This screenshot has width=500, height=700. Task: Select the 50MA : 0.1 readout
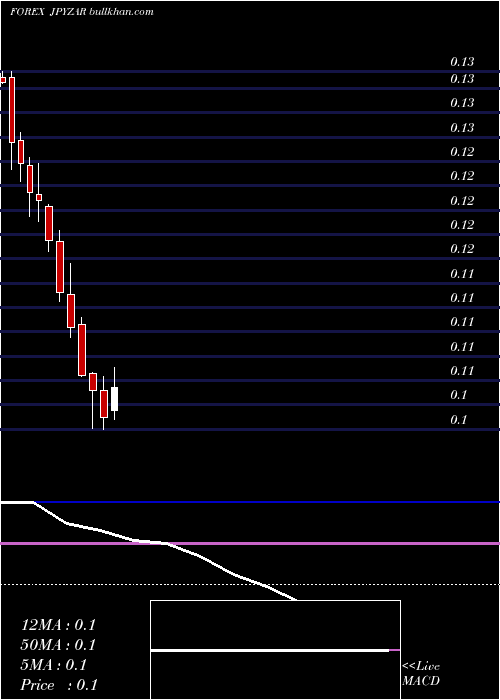(x=58, y=645)
